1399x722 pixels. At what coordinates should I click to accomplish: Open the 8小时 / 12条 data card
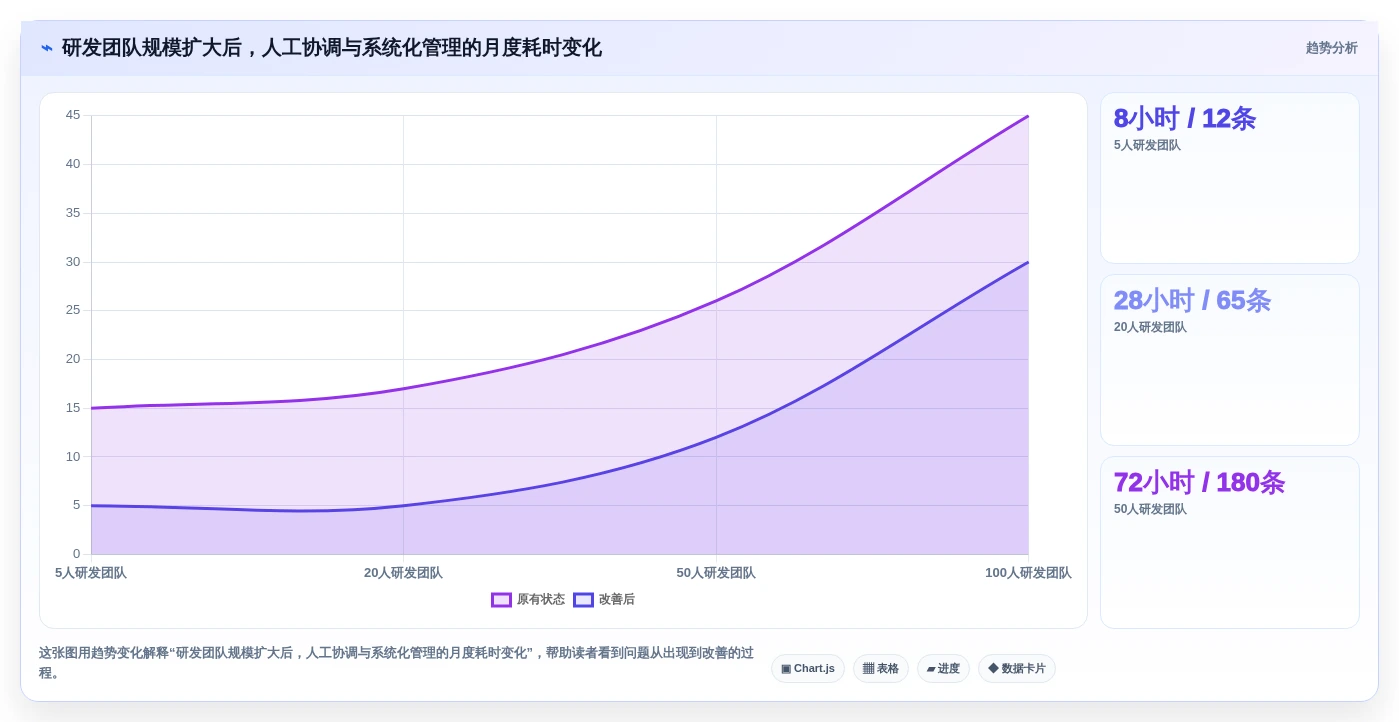click(x=1230, y=178)
